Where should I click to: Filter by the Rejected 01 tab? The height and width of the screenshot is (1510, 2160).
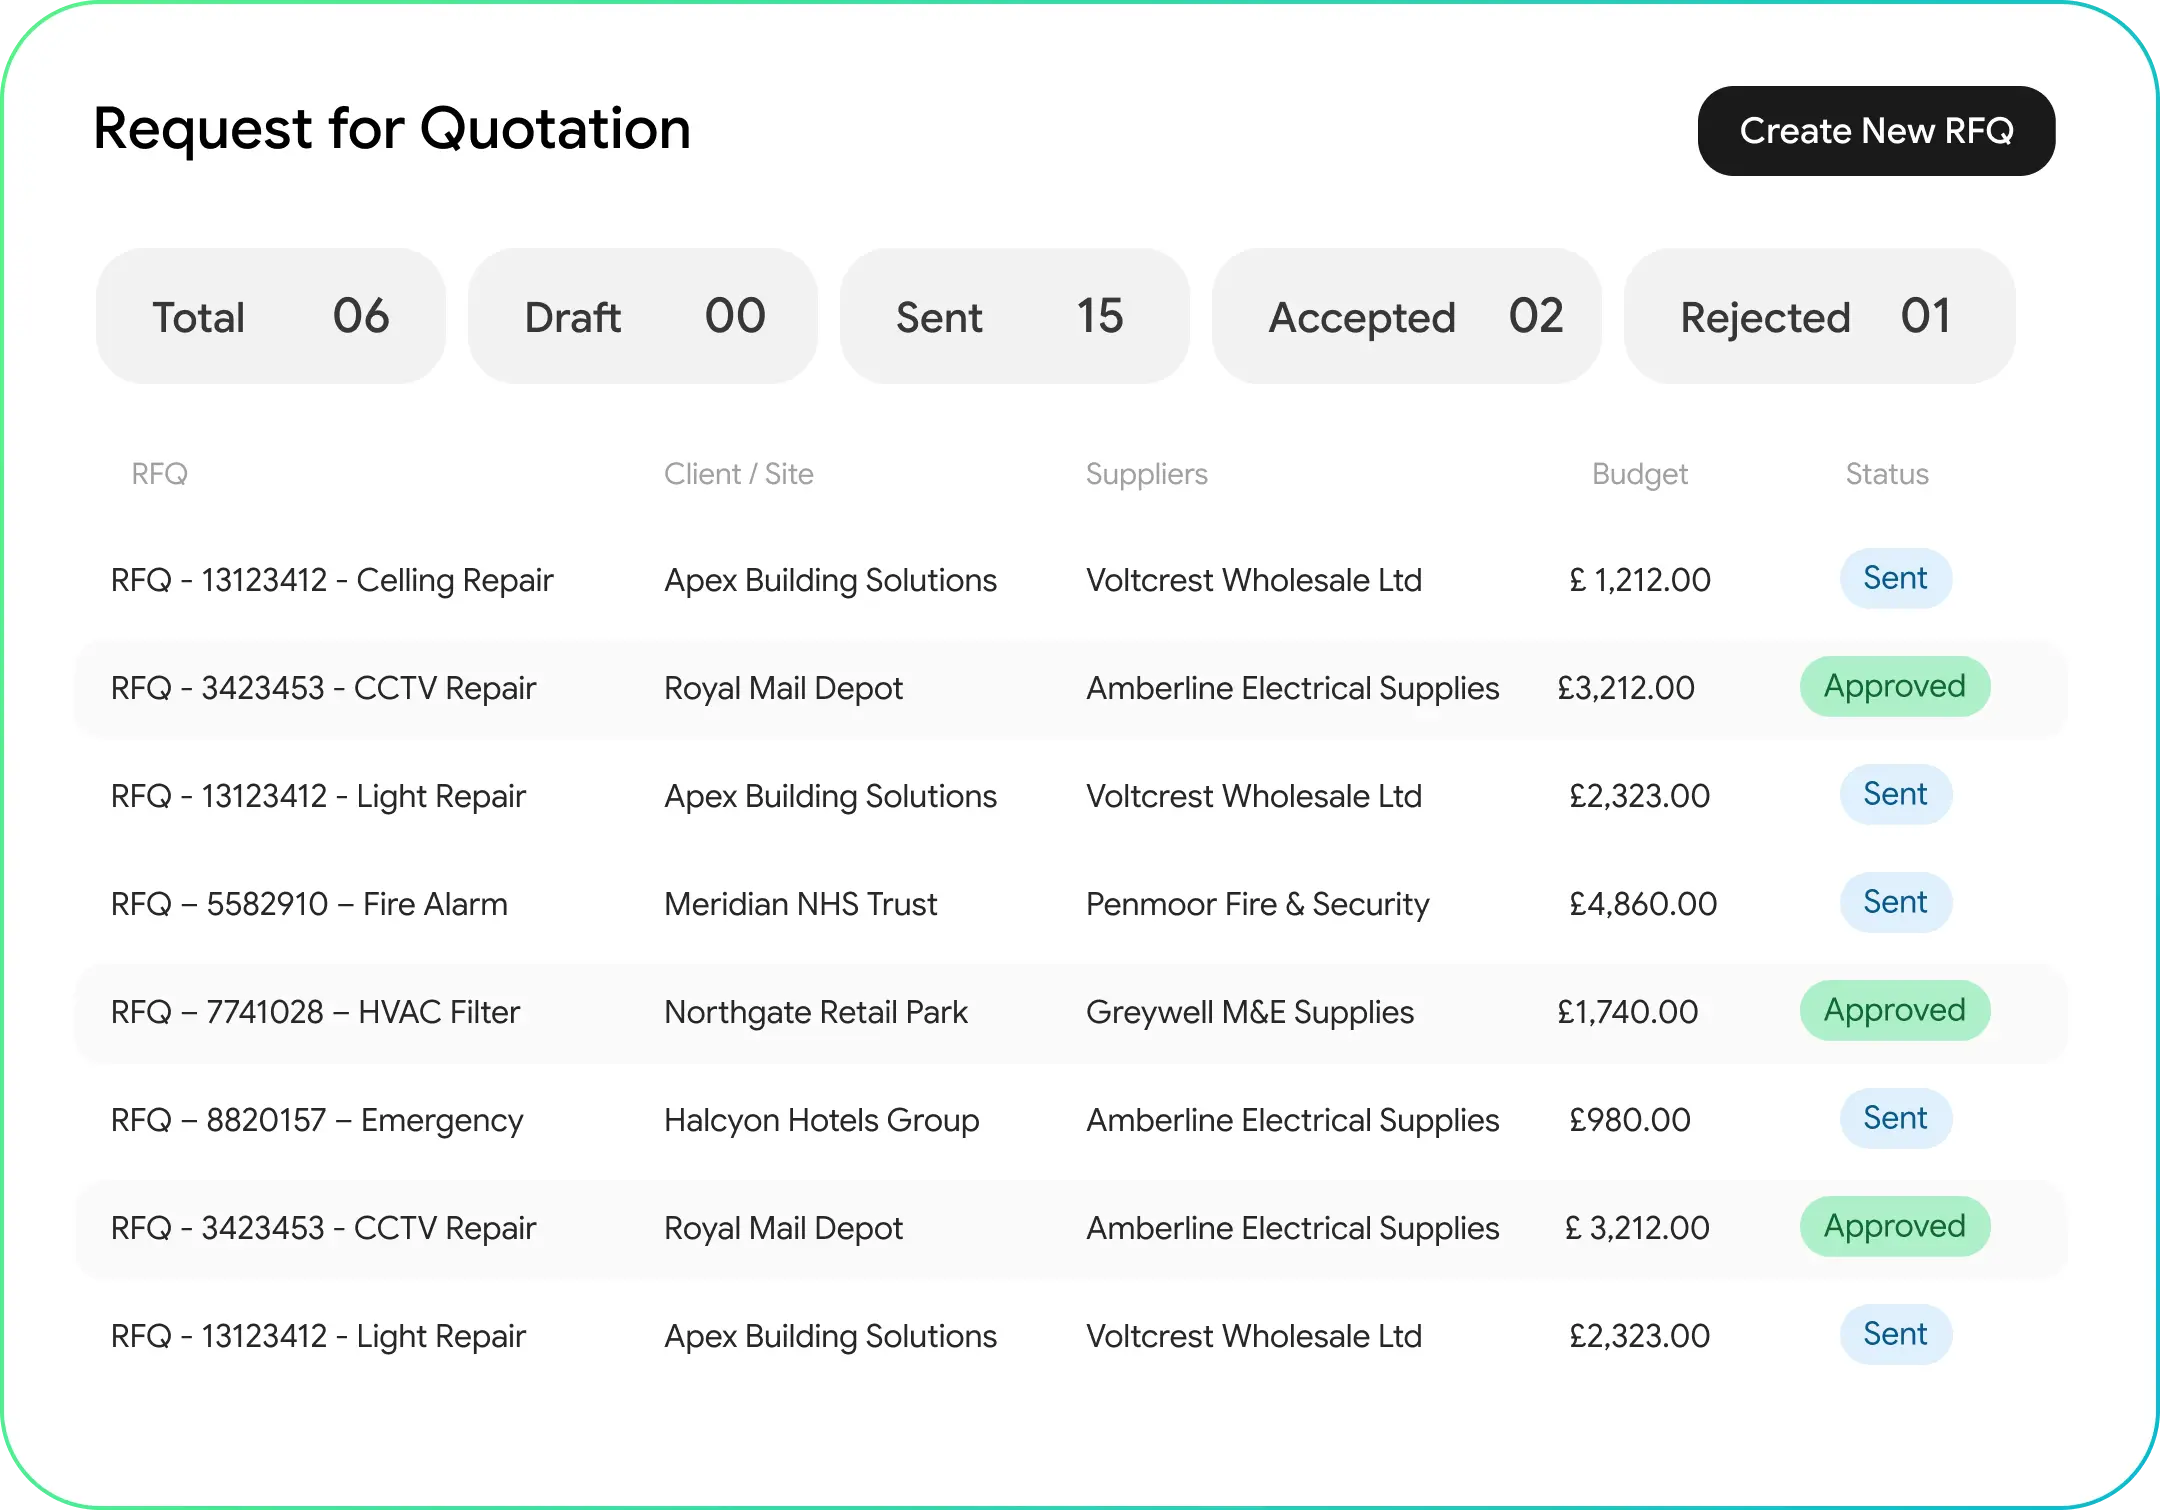pyautogui.click(x=1820, y=316)
